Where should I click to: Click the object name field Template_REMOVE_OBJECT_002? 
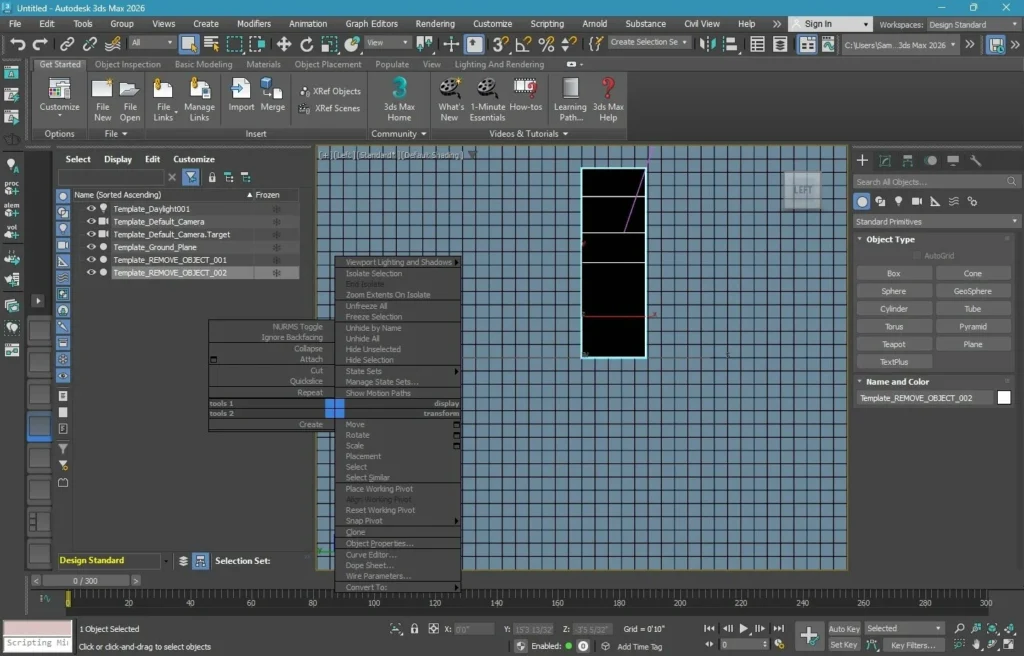pyautogui.click(x=923, y=398)
